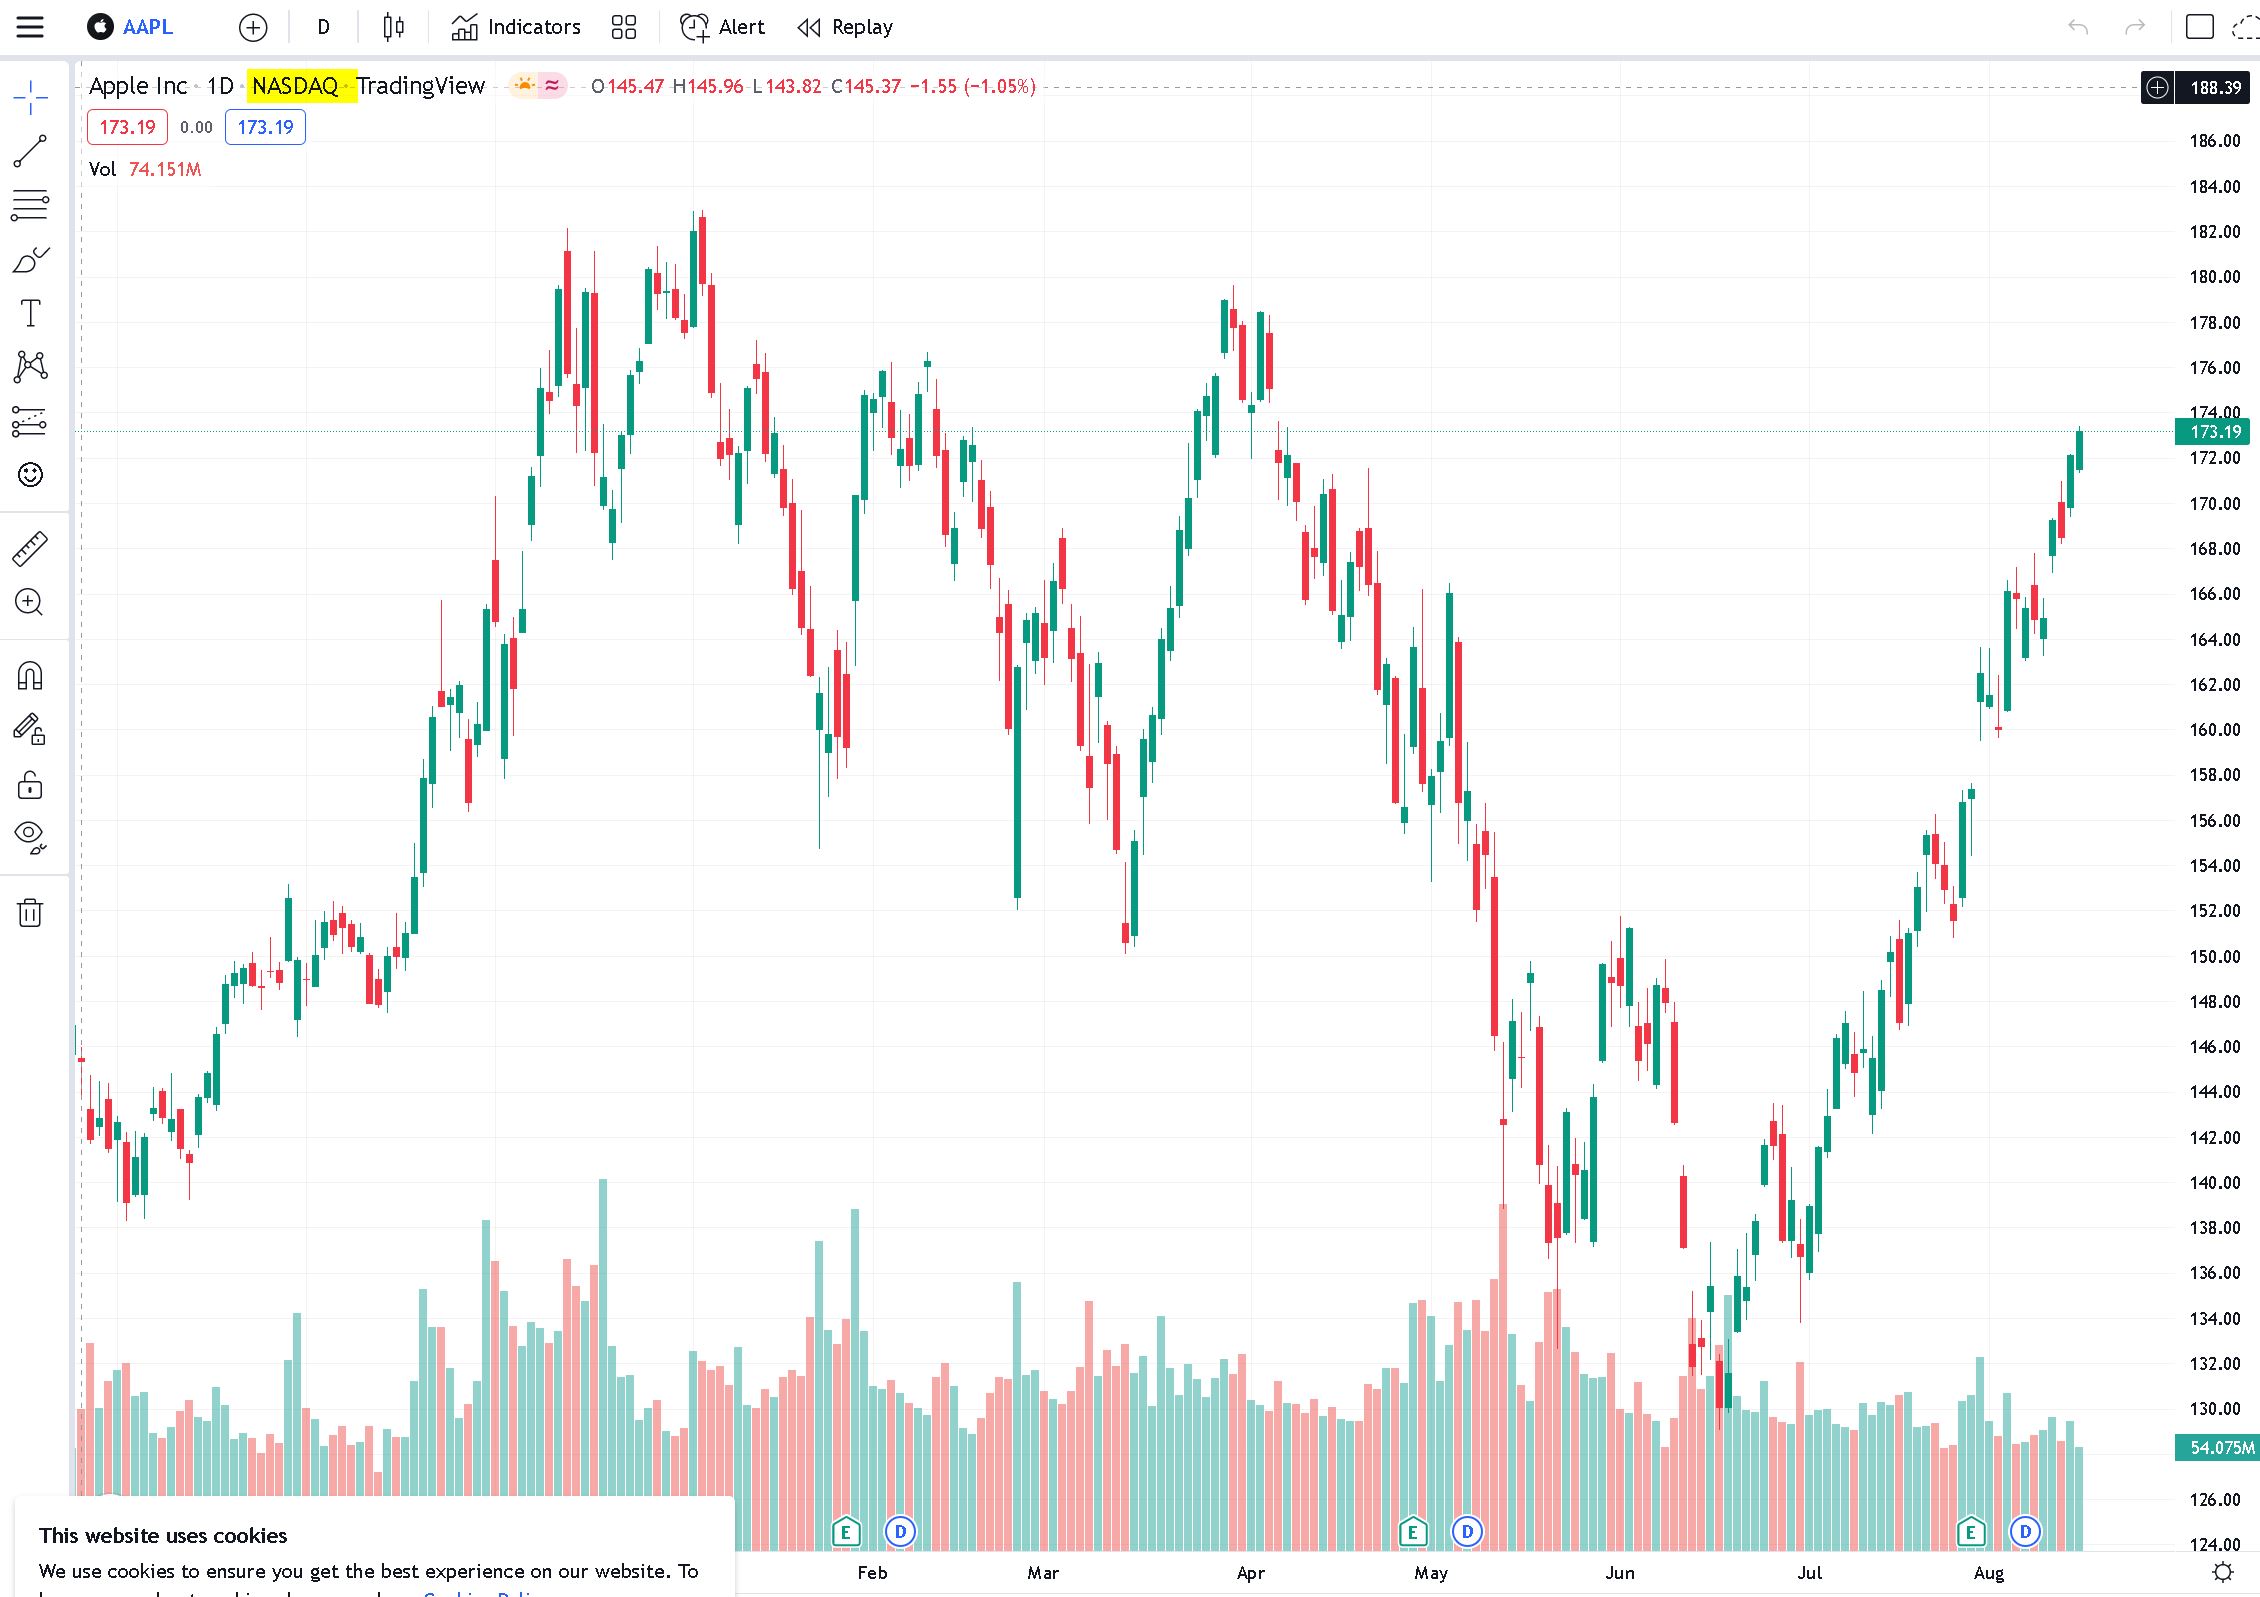Toggle lock all drawing tools
This screenshot has height=1597, width=2260.
[x=30, y=785]
